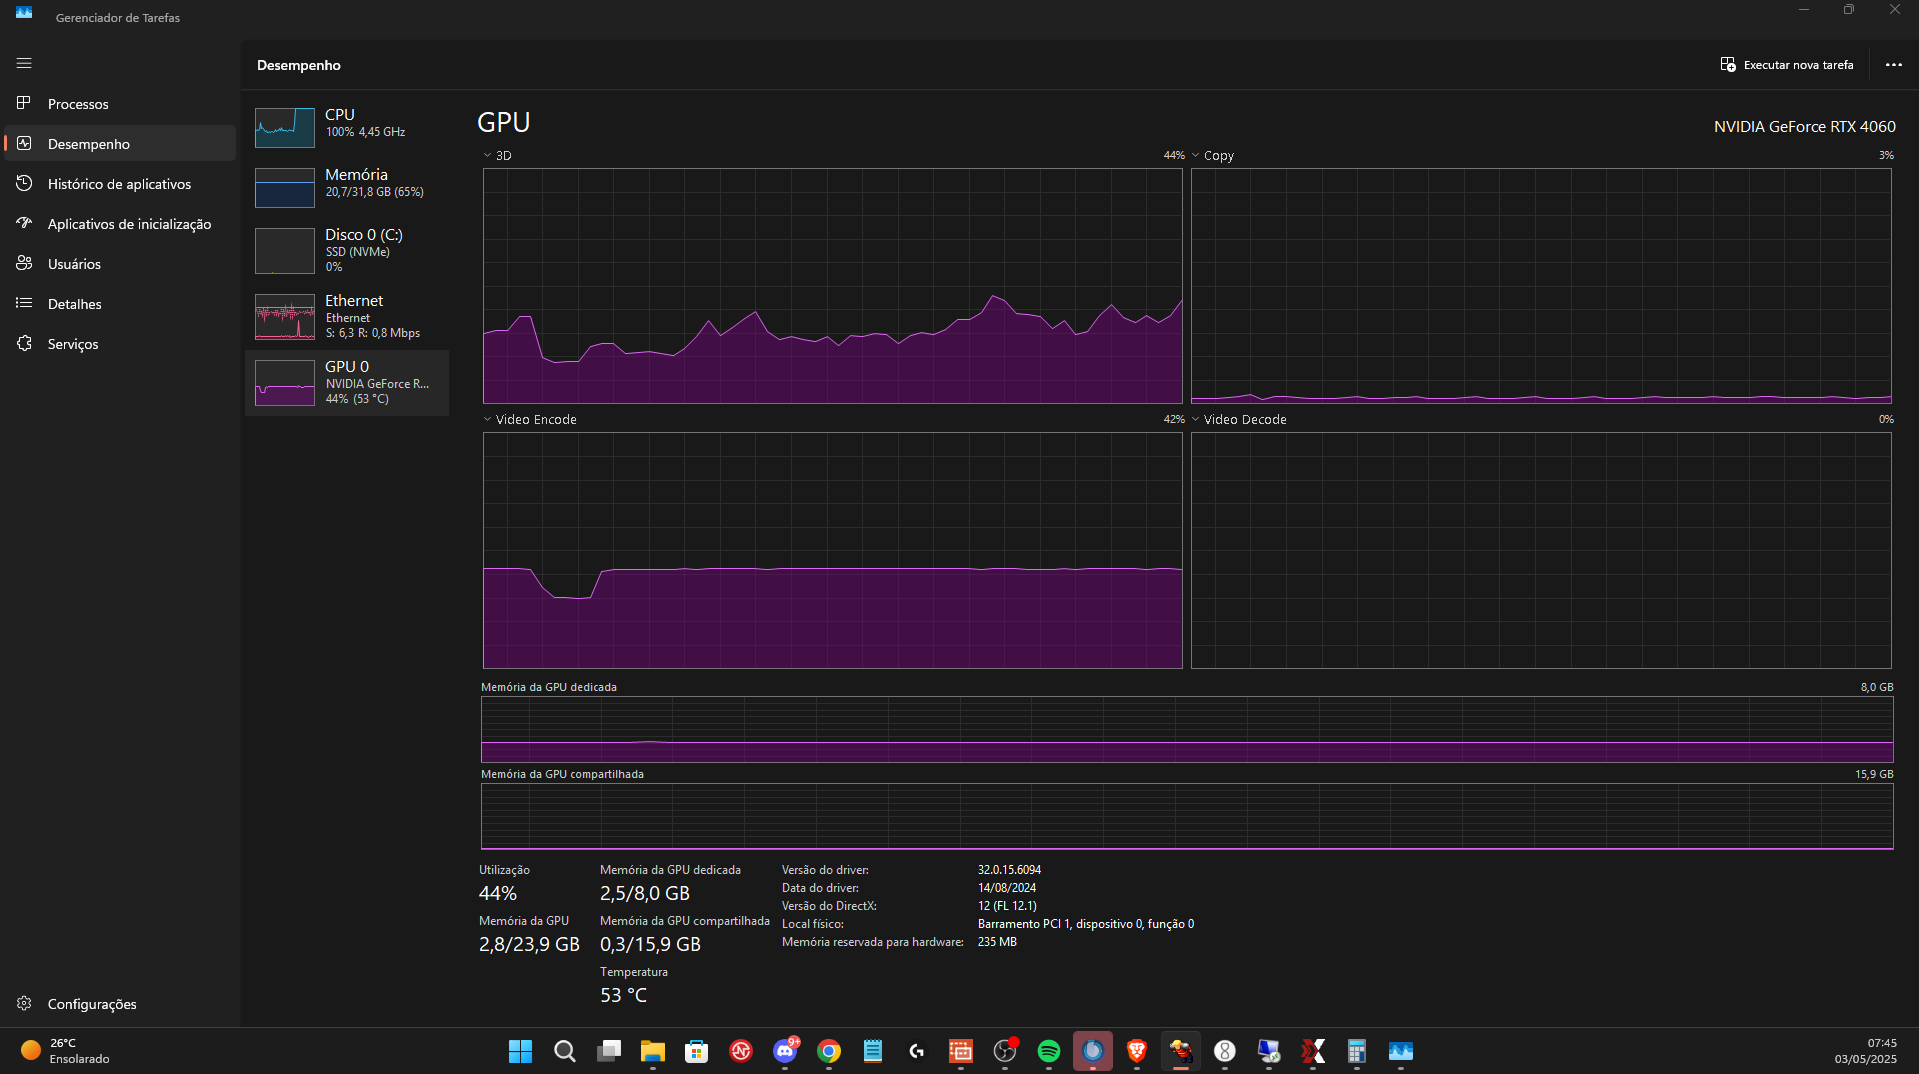The height and width of the screenshot is (1074, 1919).
Task: Click the Aplicativos de inicialização gauge icon
Action: 24,223
